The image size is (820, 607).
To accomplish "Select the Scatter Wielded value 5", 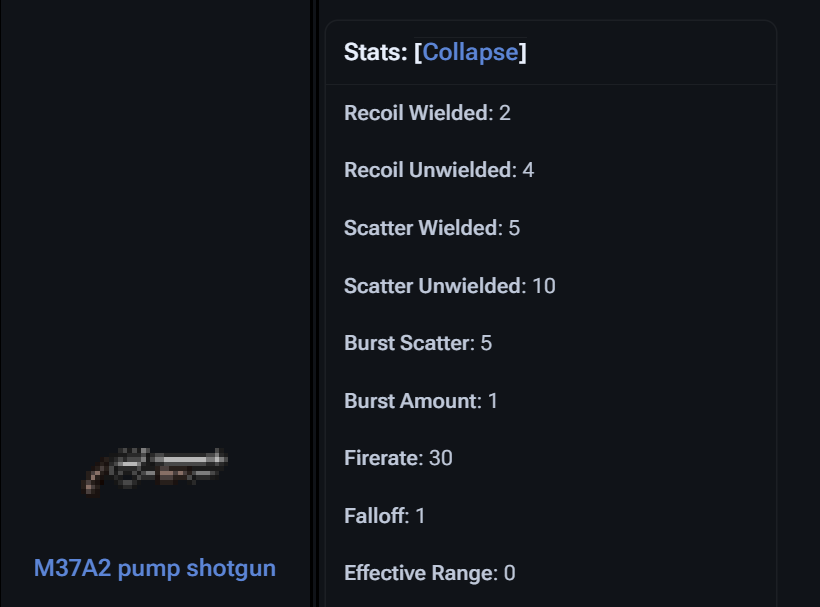I will 514,228.
